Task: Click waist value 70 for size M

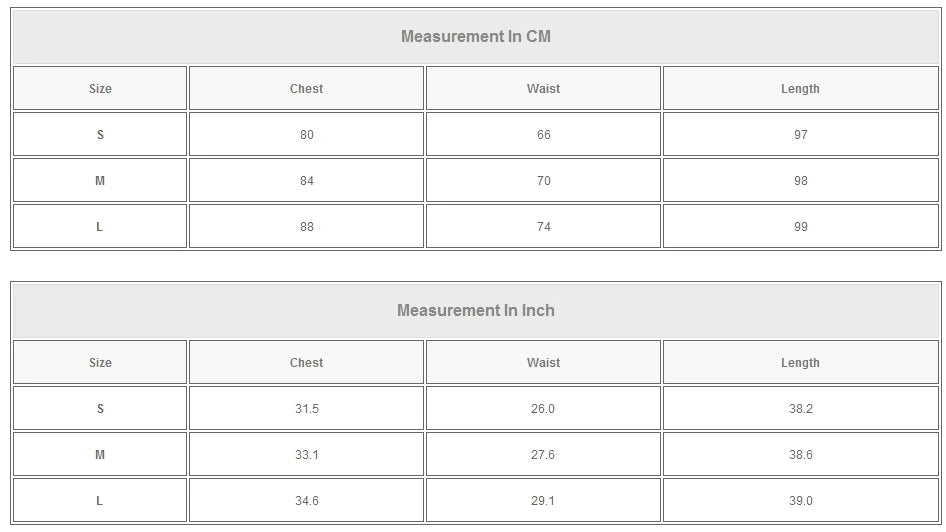Action: point(543,181)
